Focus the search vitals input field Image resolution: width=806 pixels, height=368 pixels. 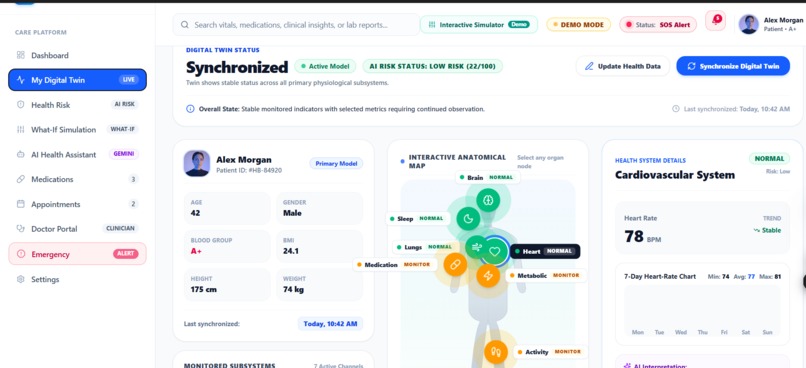coord(296,25)
